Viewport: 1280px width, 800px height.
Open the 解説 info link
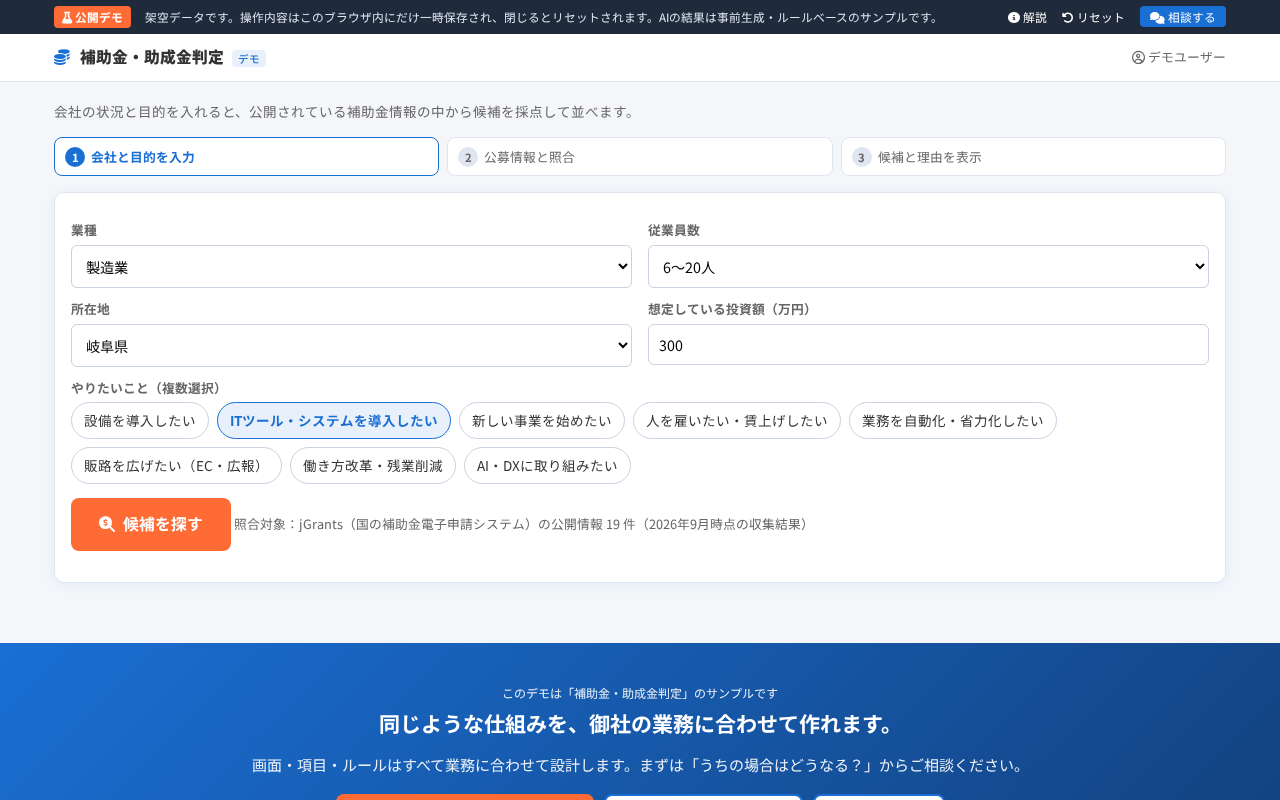click(1027, 17)
